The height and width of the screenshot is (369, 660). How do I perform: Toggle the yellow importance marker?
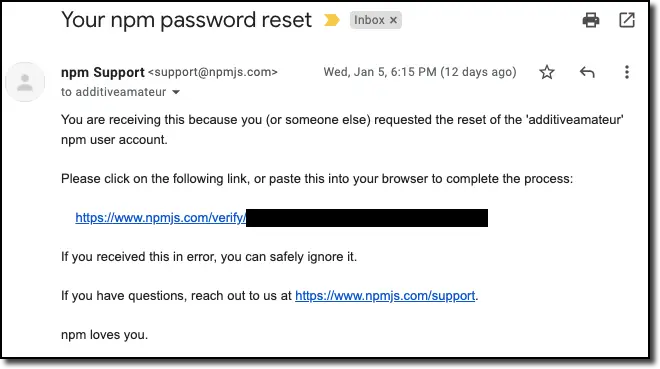point(331,20)
